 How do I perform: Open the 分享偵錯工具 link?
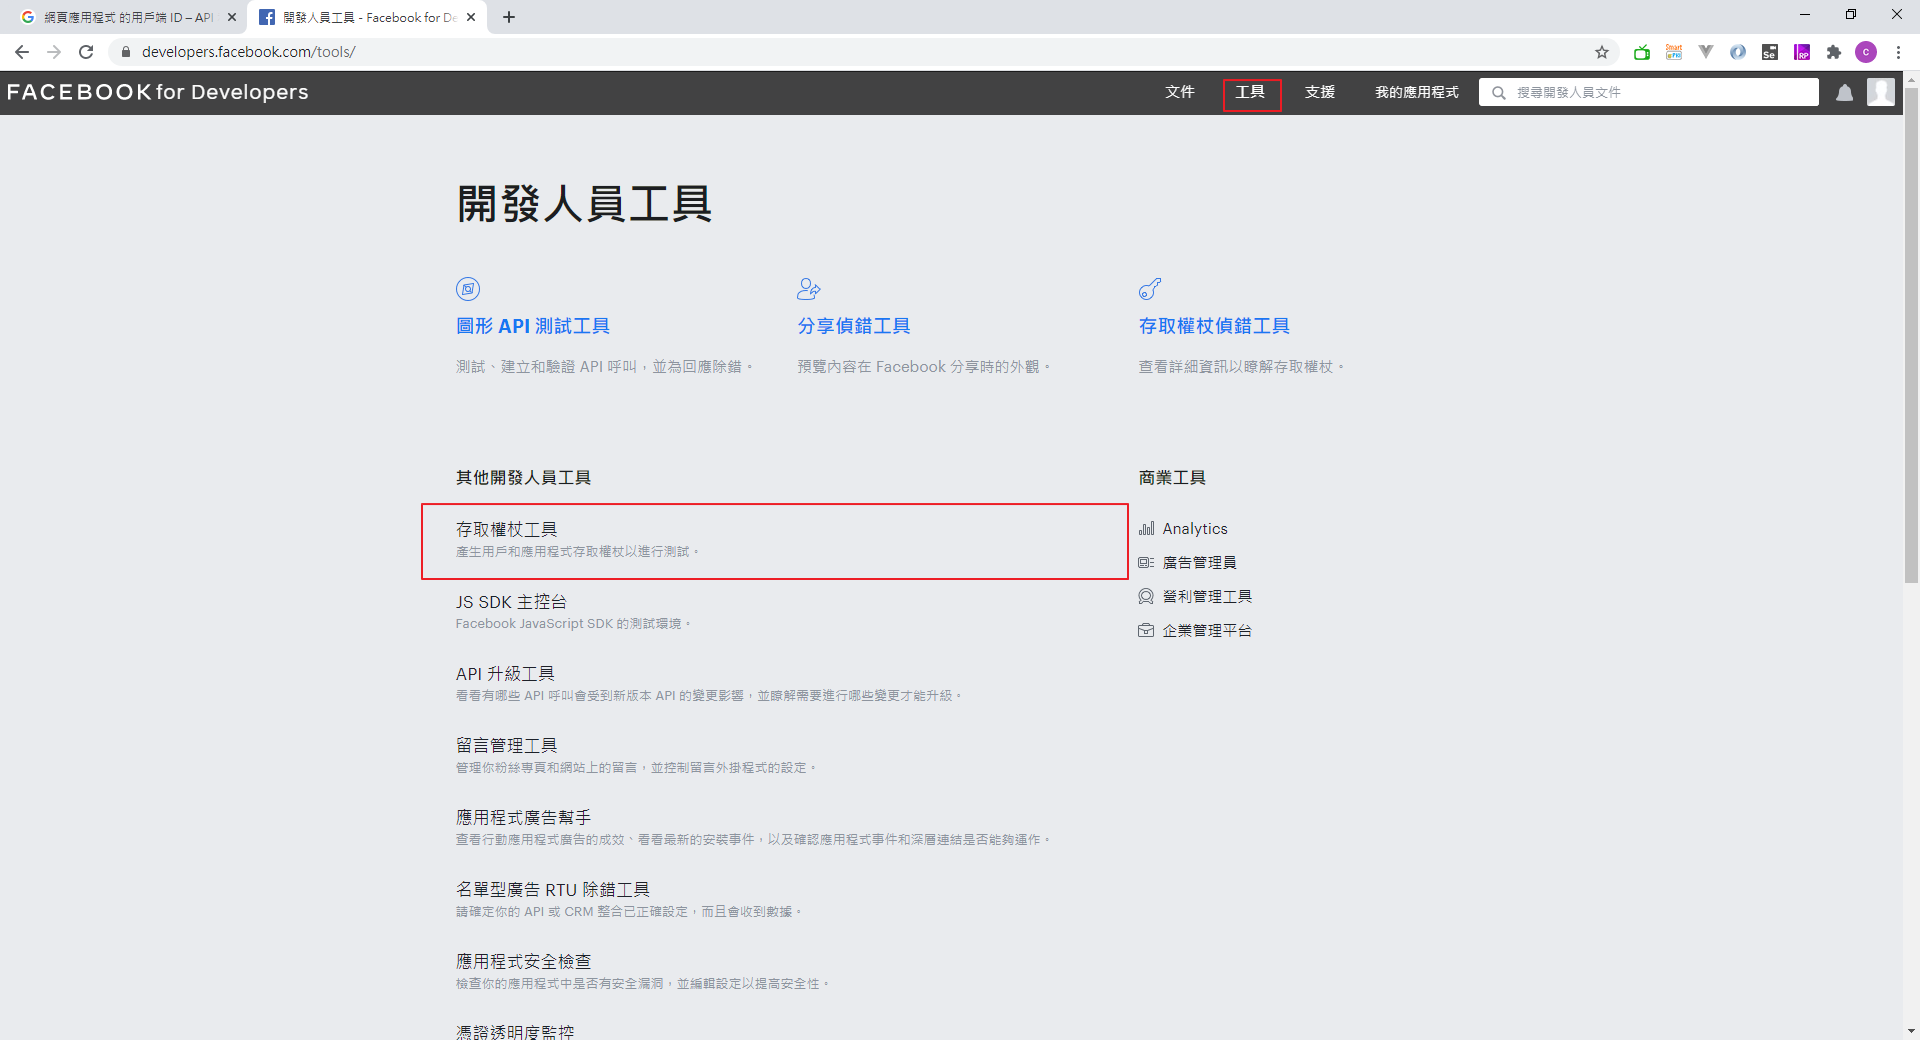[854, 326]
